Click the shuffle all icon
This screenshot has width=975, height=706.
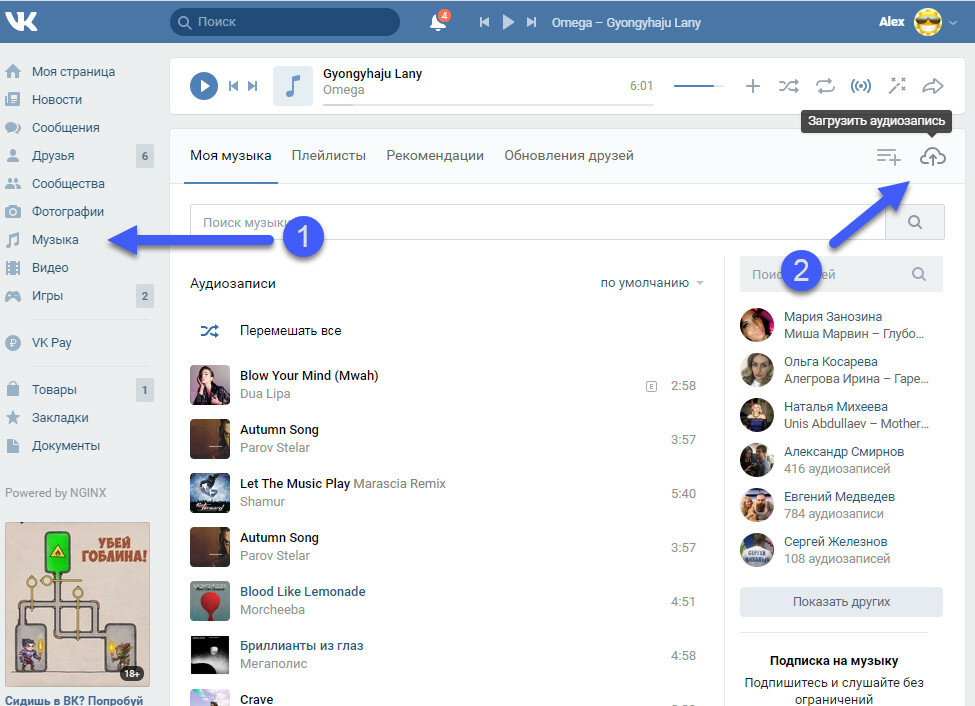pos(210,331)
